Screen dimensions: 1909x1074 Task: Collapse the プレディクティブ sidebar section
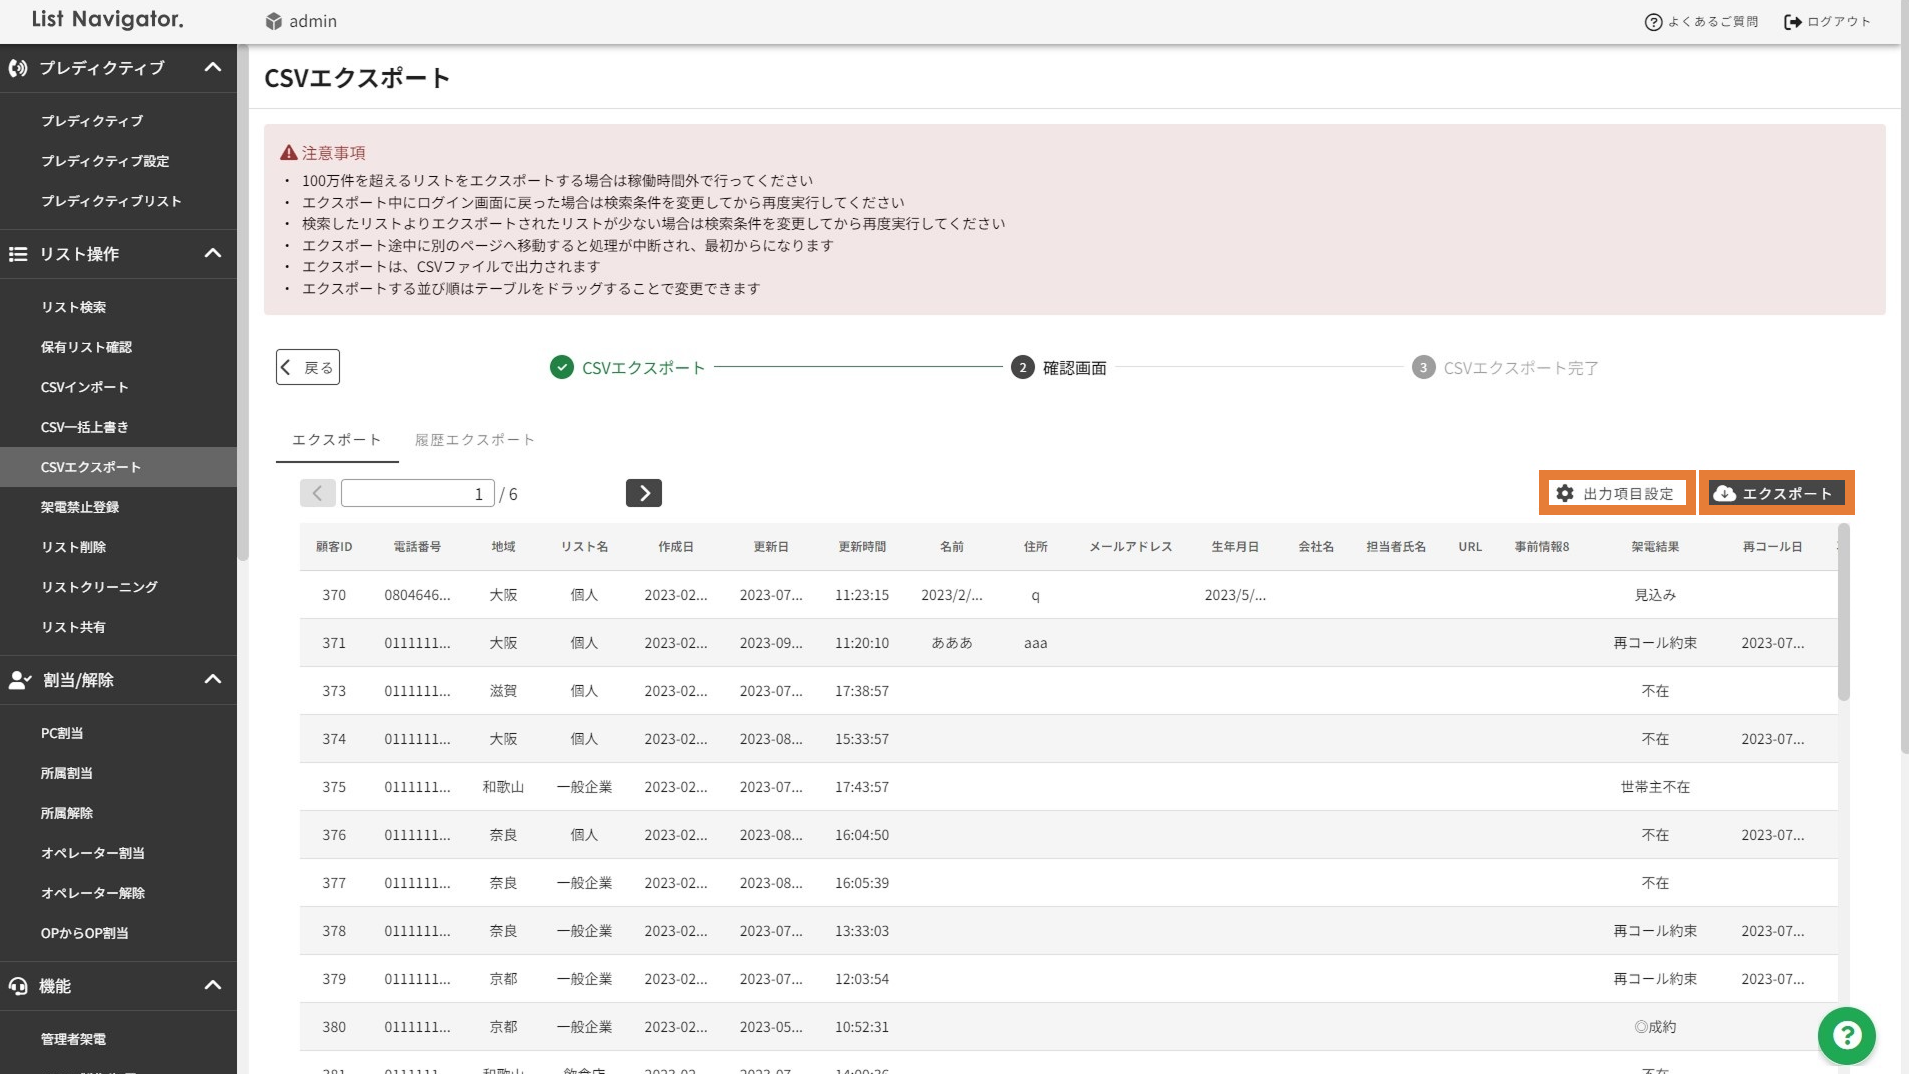(x=212, y=68)
